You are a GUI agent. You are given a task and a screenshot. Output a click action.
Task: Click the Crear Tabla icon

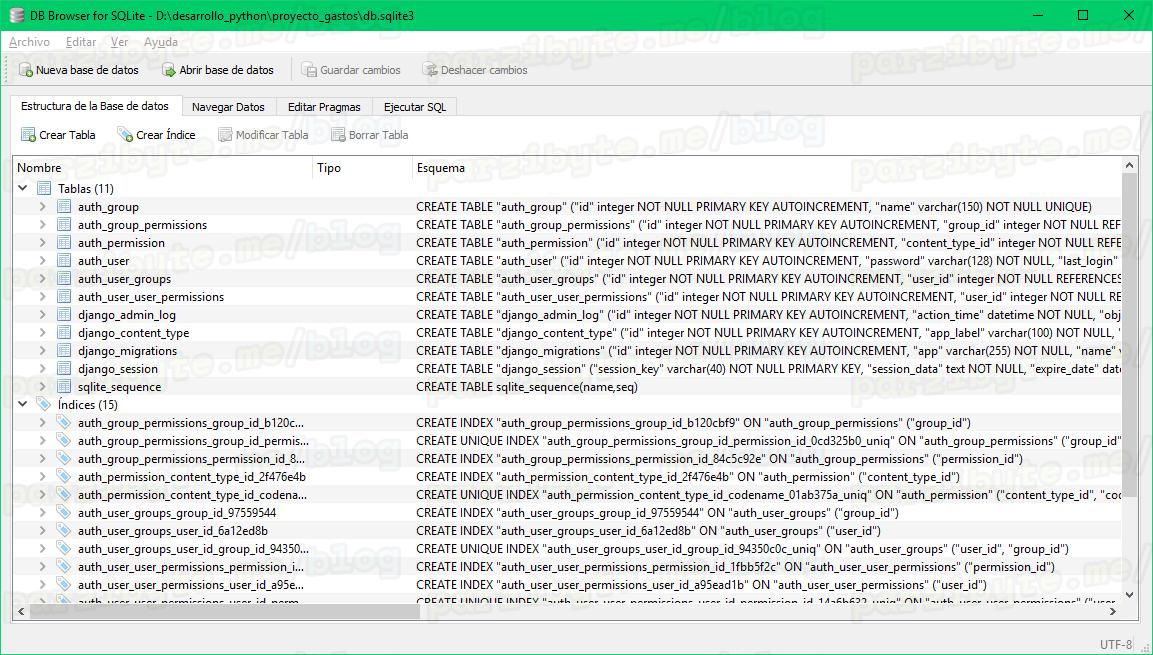(28, 135)
